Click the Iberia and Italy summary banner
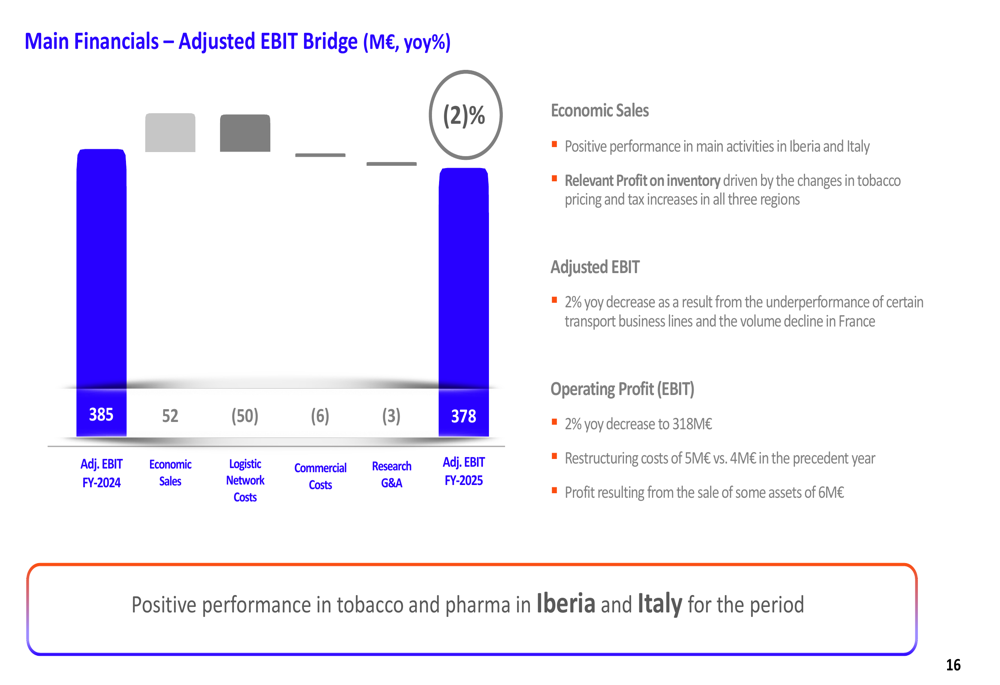The image size is (1000, 685). 471,606
